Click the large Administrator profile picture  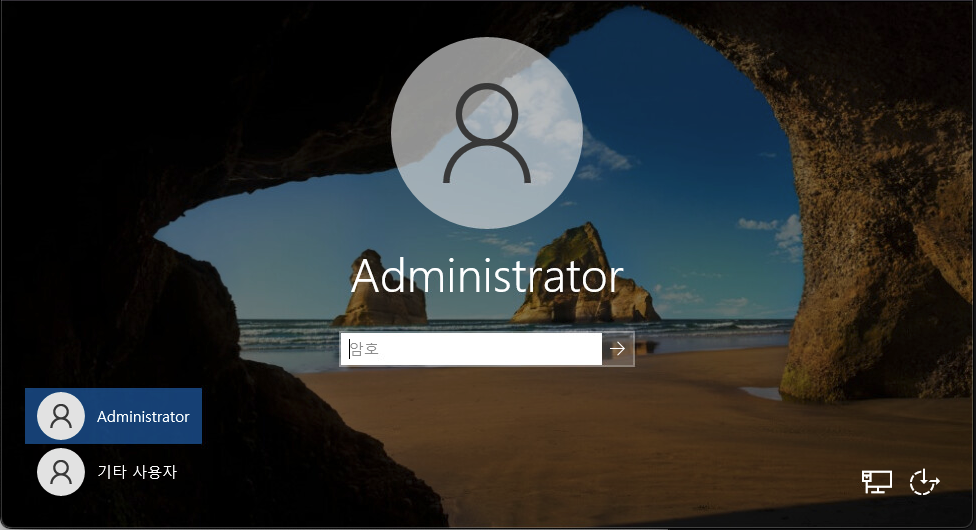[x=487, y=133]
